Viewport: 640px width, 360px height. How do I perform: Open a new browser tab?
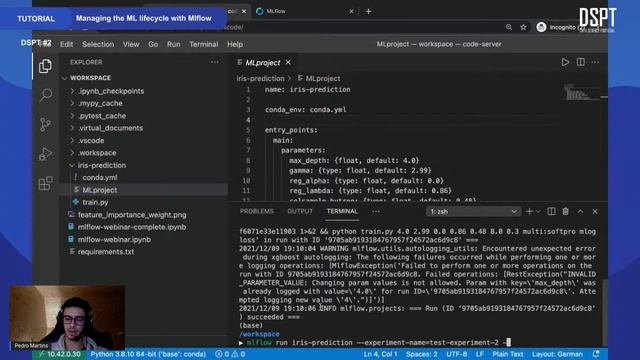pyautogui.click(x=368, y=11)
